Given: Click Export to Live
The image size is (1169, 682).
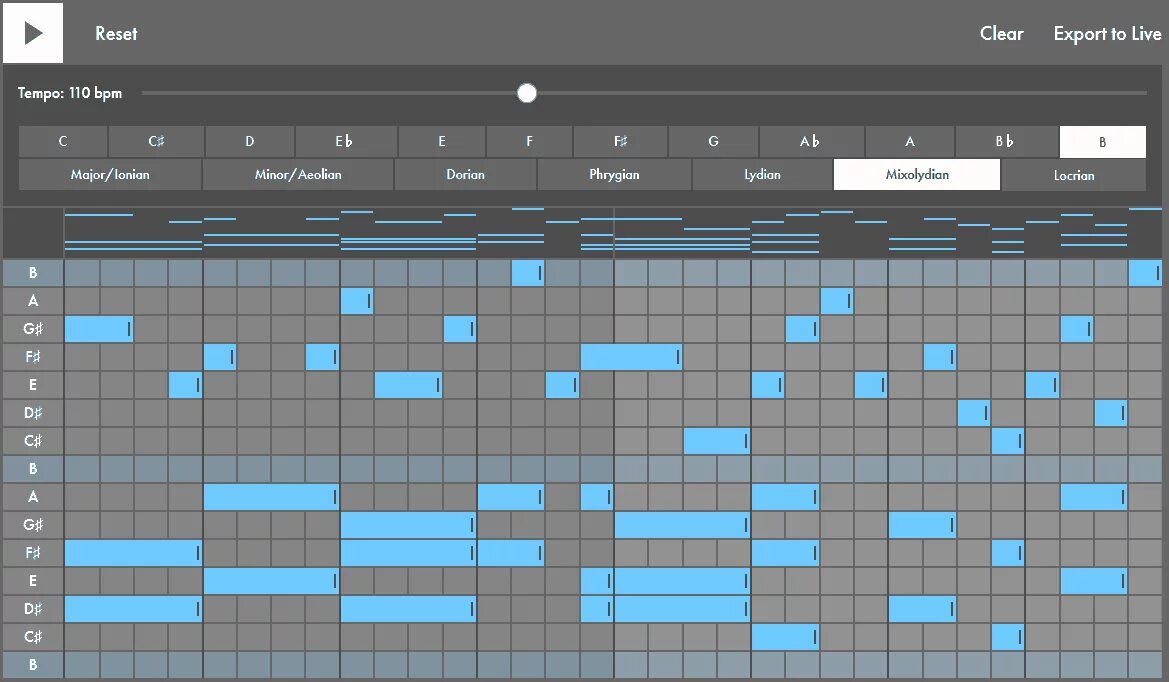Looking at the screenshot, I should click(x=1107, y=34).
